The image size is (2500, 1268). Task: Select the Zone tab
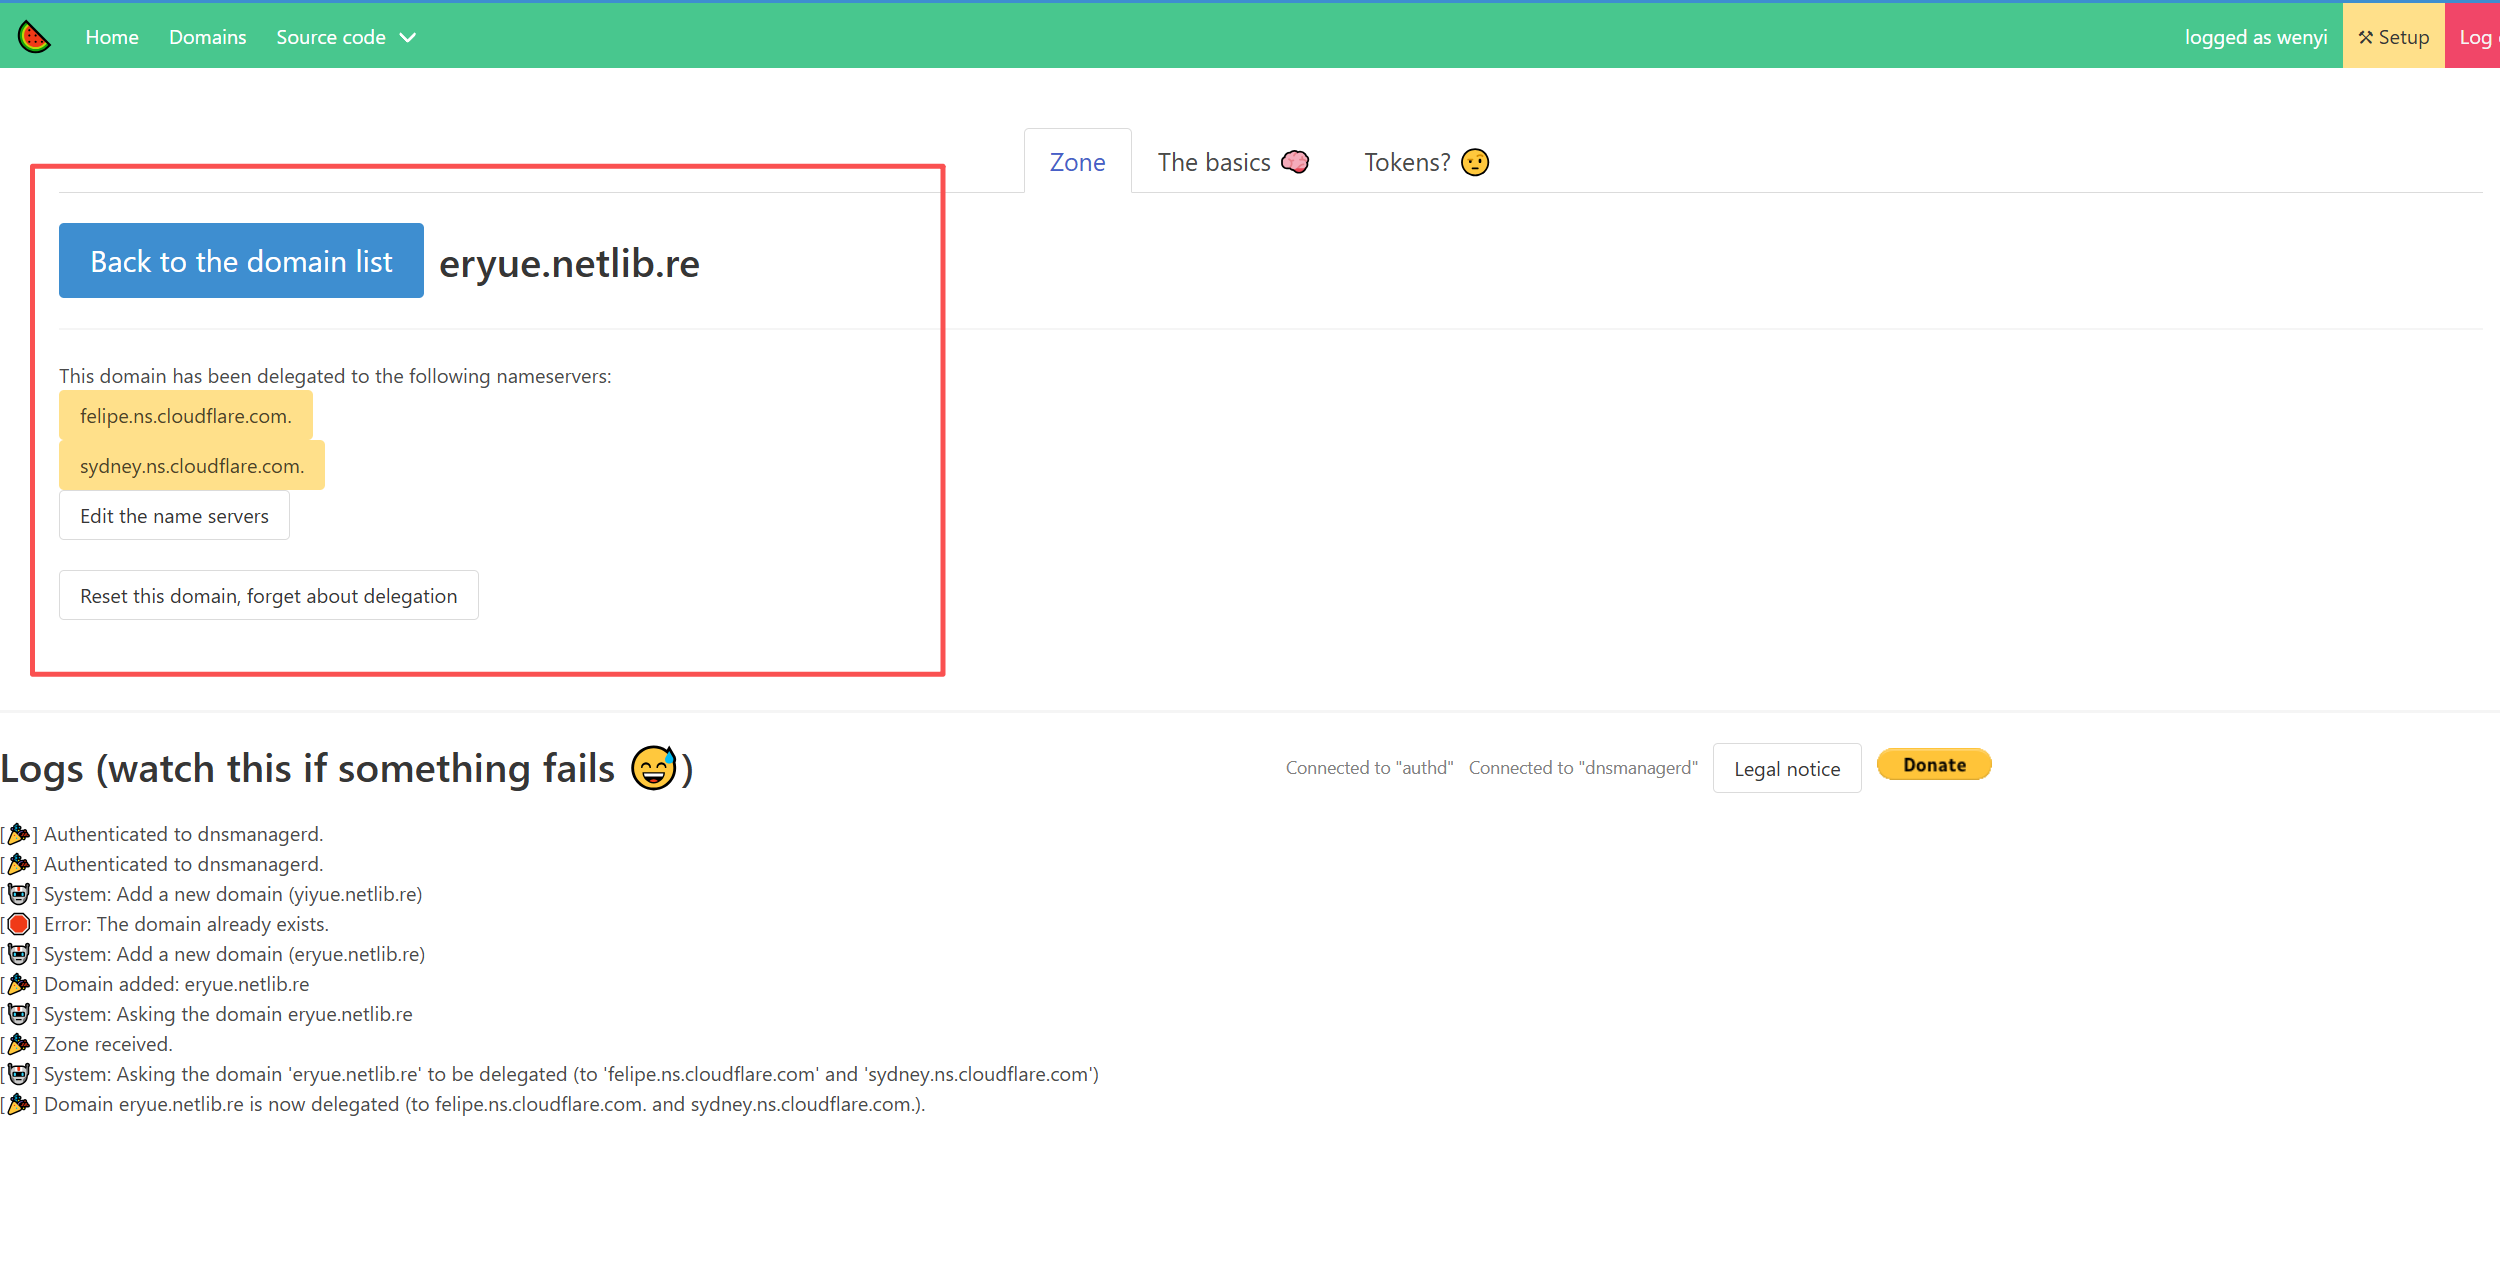[1077, 162]
